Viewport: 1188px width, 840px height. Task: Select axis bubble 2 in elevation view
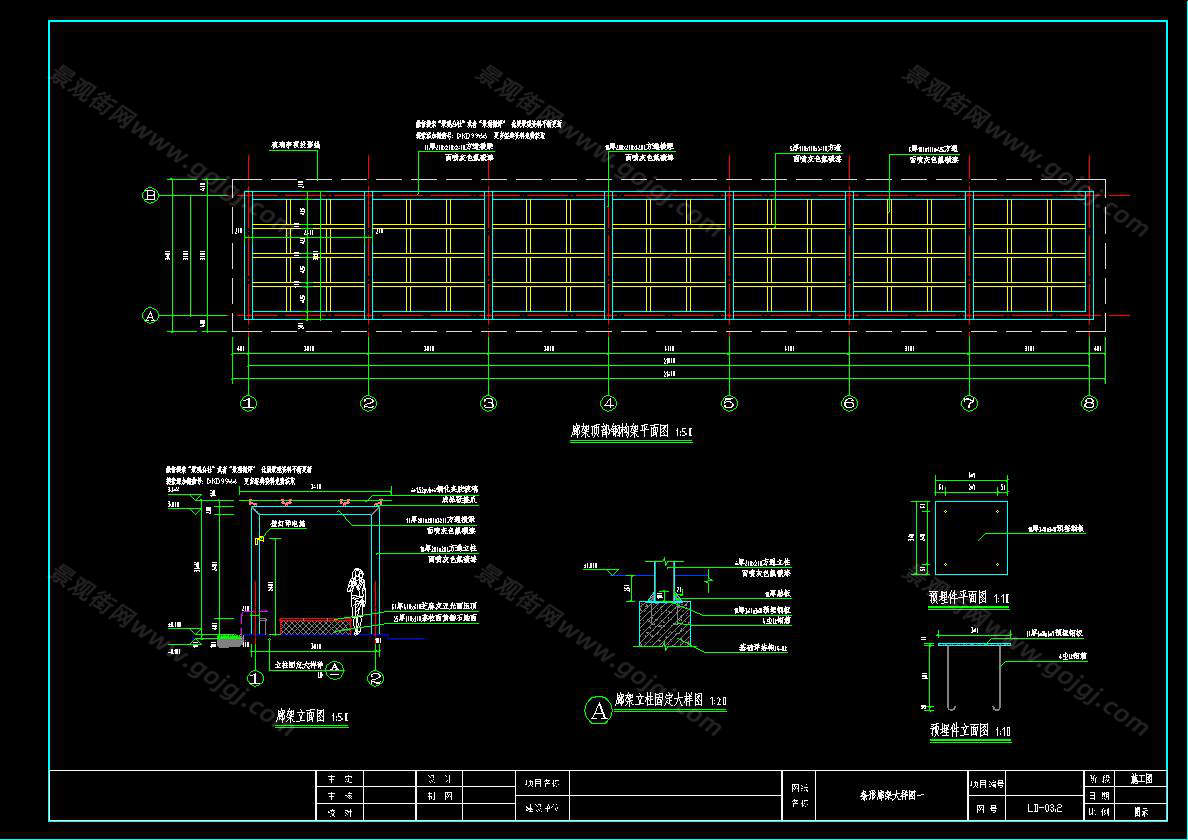[376, 679]
